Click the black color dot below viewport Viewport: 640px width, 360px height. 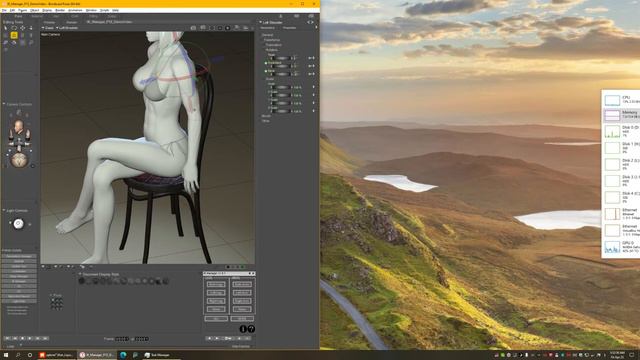(228, 267)
